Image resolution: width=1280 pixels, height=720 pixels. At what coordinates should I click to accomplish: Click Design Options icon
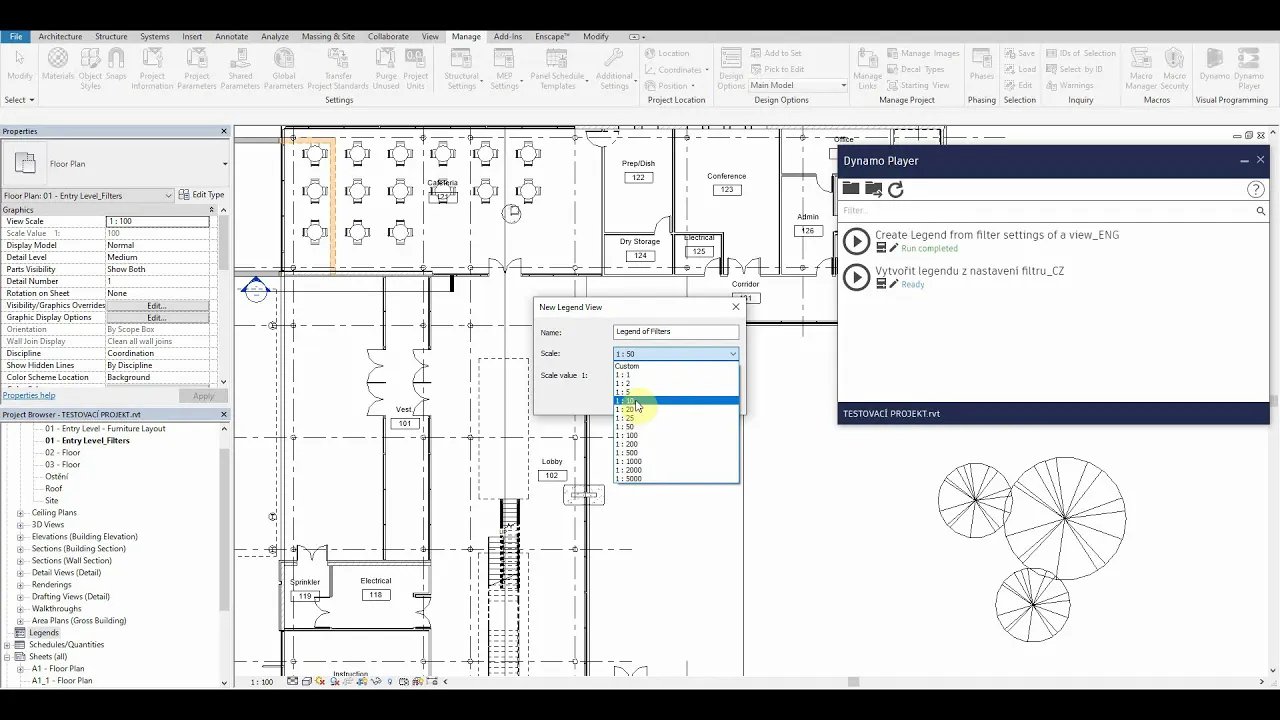[x=731, y=67]
